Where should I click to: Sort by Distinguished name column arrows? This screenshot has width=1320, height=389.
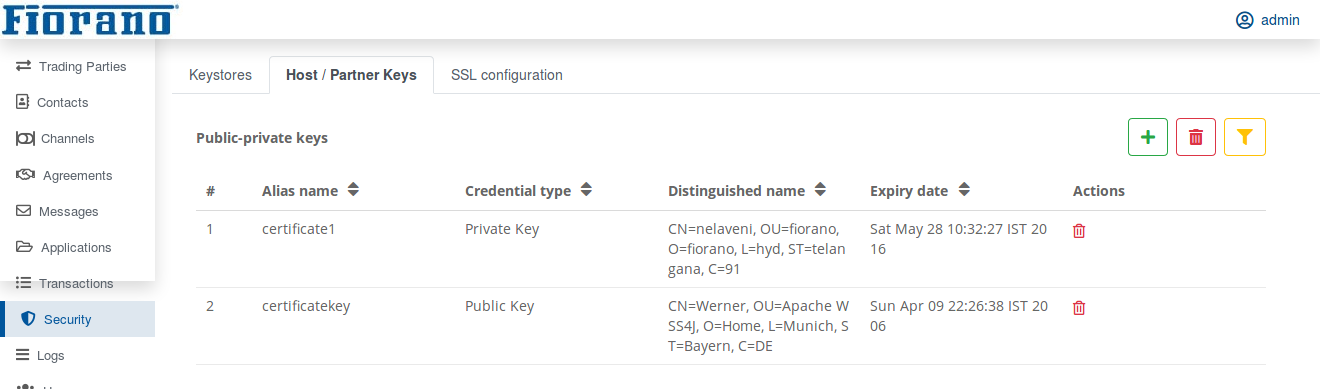tap(820, 189)
